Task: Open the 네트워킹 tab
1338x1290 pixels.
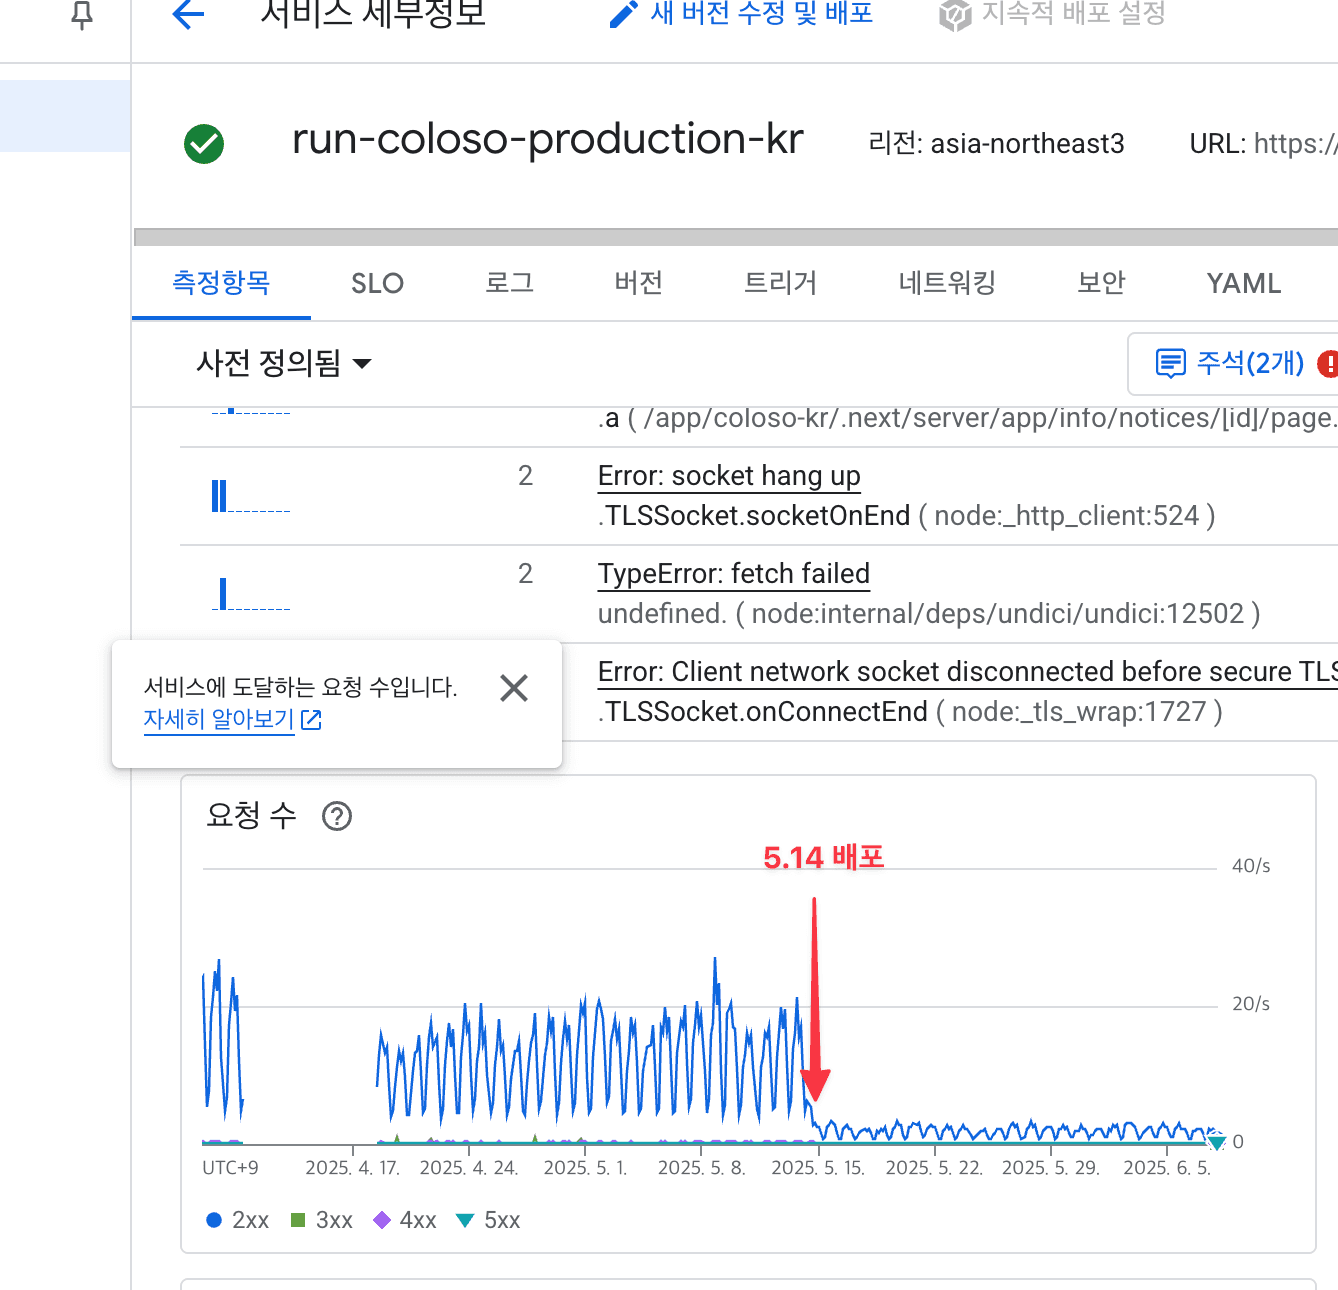Action: [947, 283]
